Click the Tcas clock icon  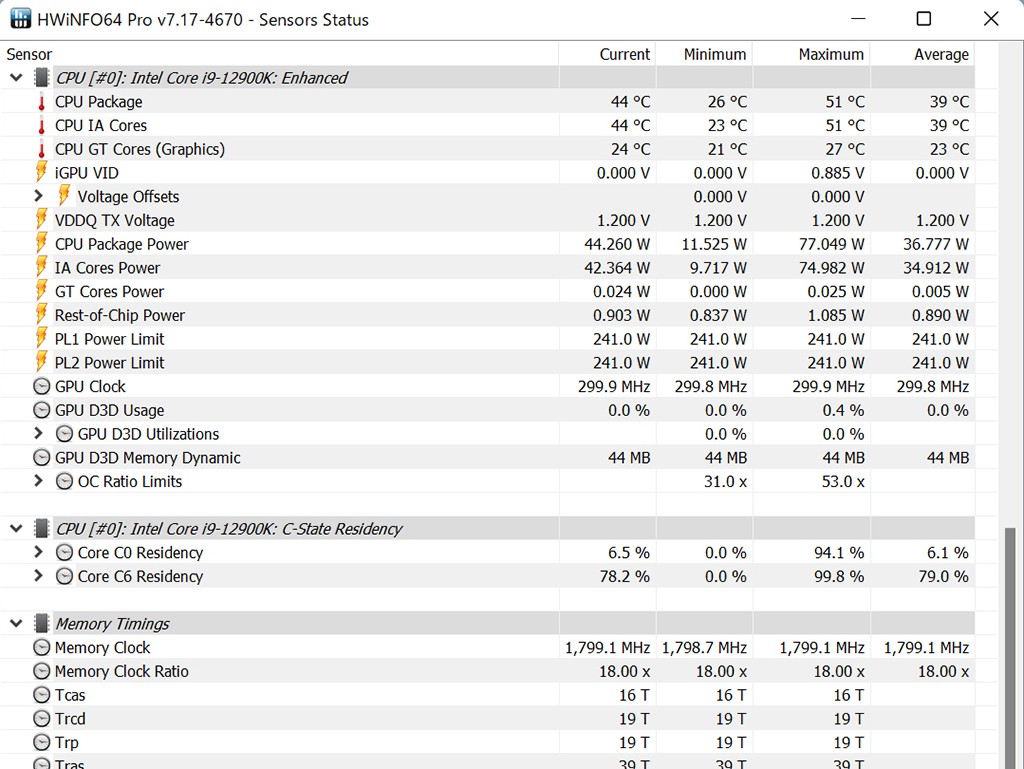[42, 695]
